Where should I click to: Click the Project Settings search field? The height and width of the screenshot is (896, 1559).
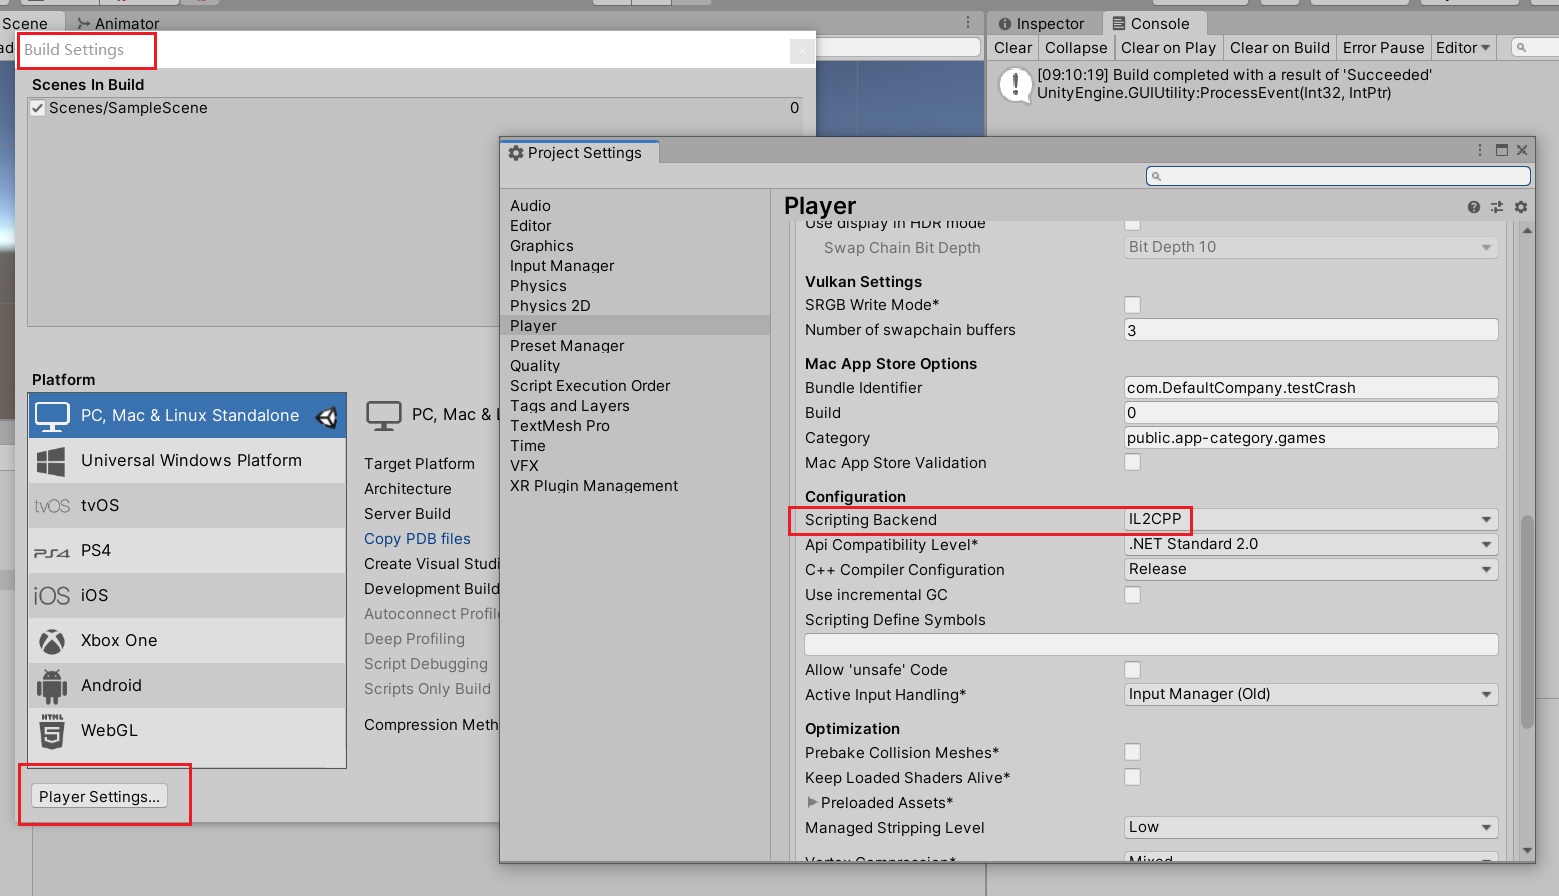[1338, 176]
